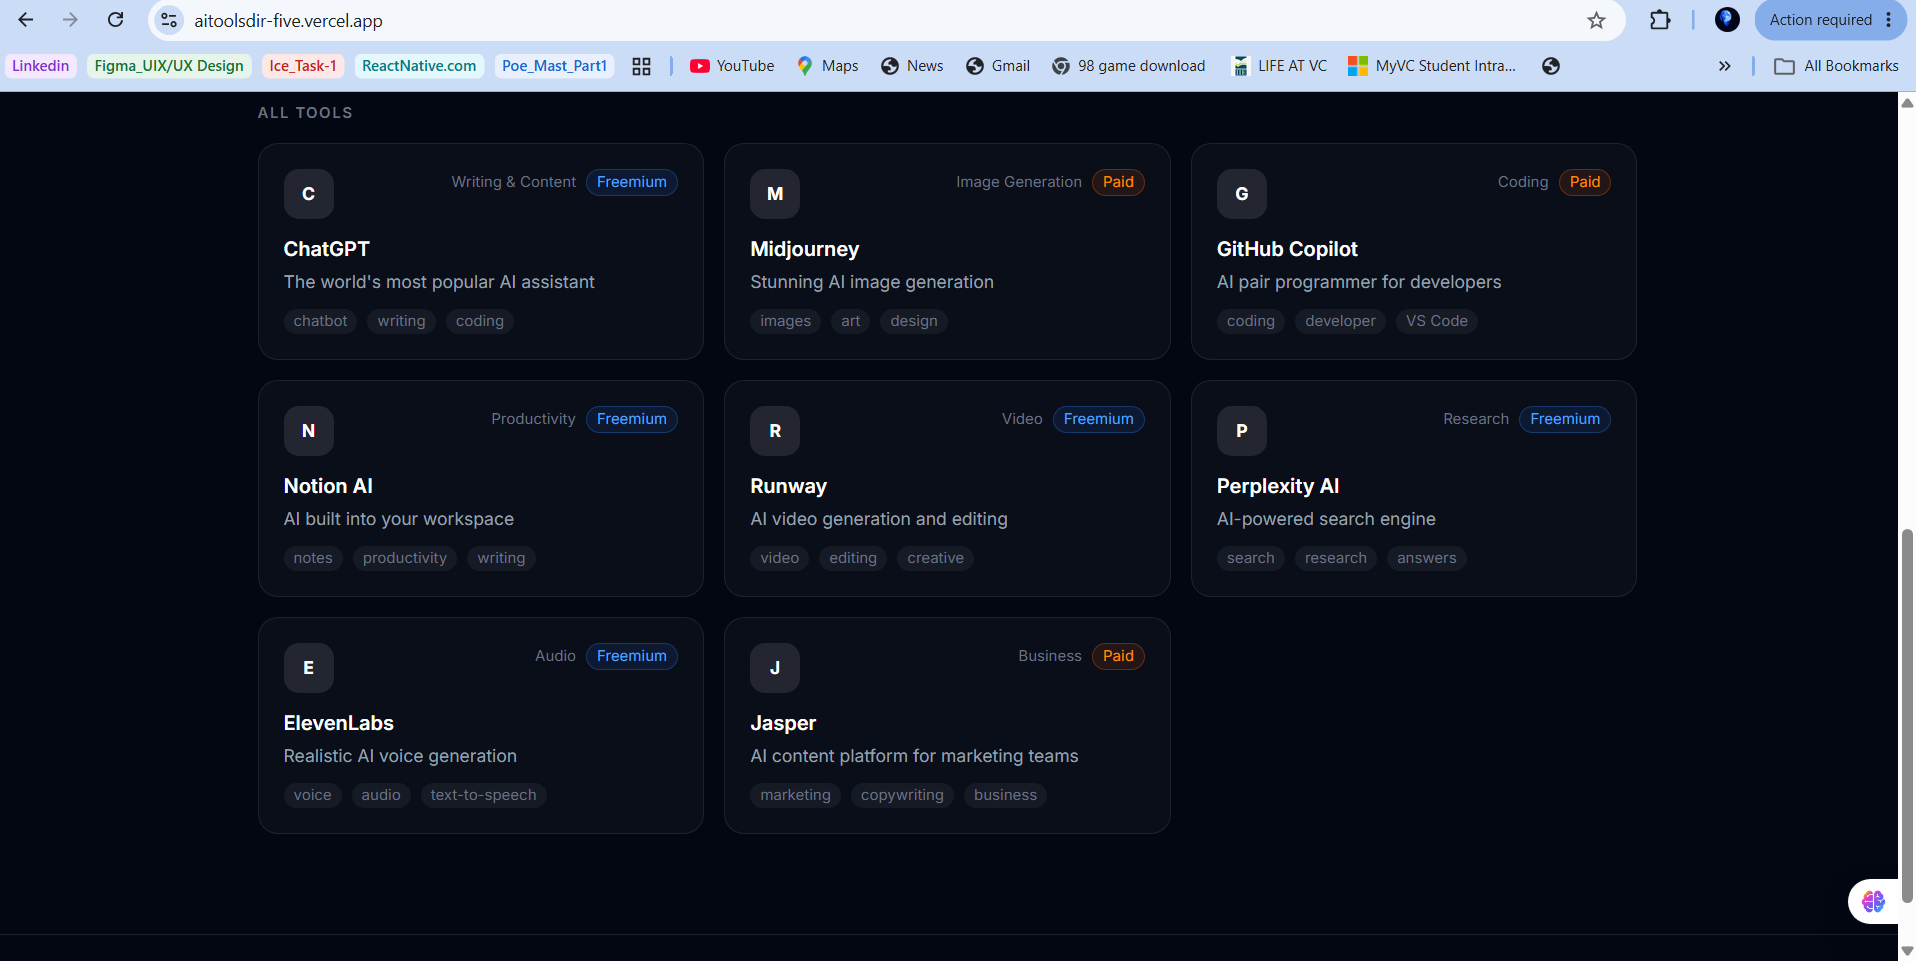Open the Perplexity AI tool title

coord(1278,486)
